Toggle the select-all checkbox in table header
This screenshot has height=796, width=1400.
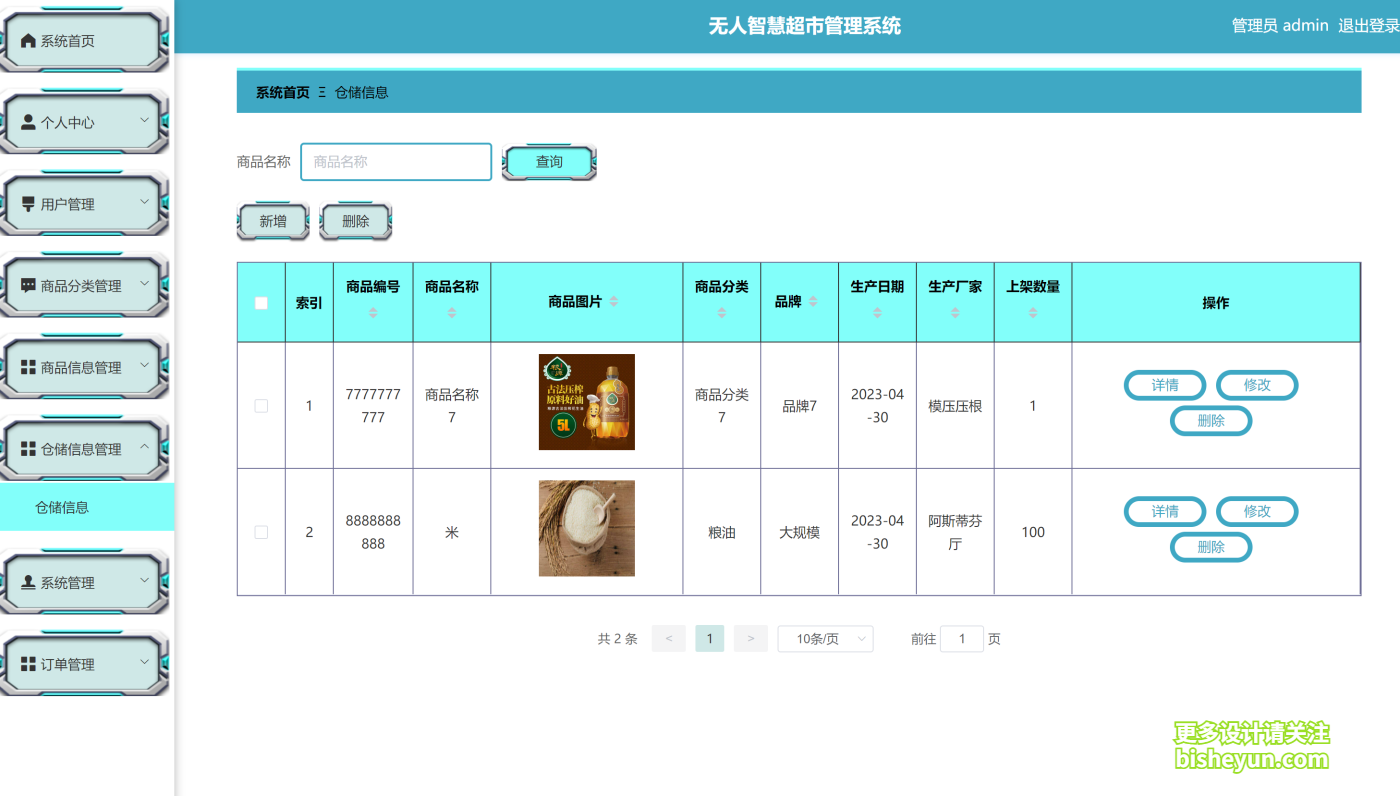click(x=261, y=303)
